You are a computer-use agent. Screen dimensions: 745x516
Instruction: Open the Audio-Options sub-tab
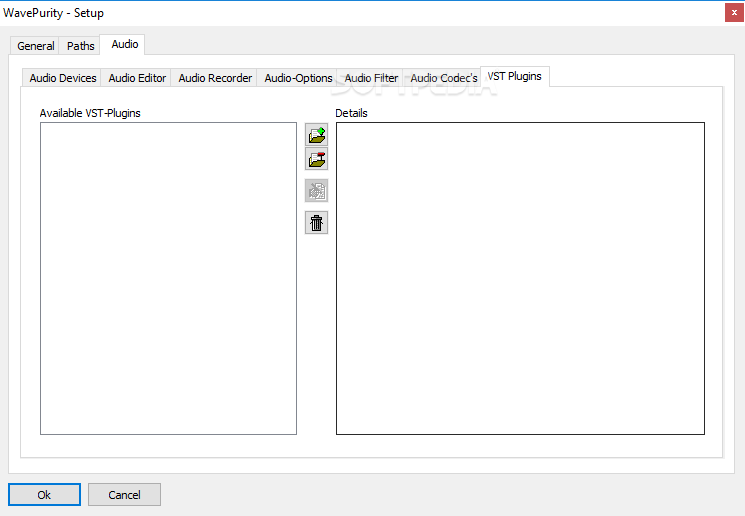click(x=298, y=78)
